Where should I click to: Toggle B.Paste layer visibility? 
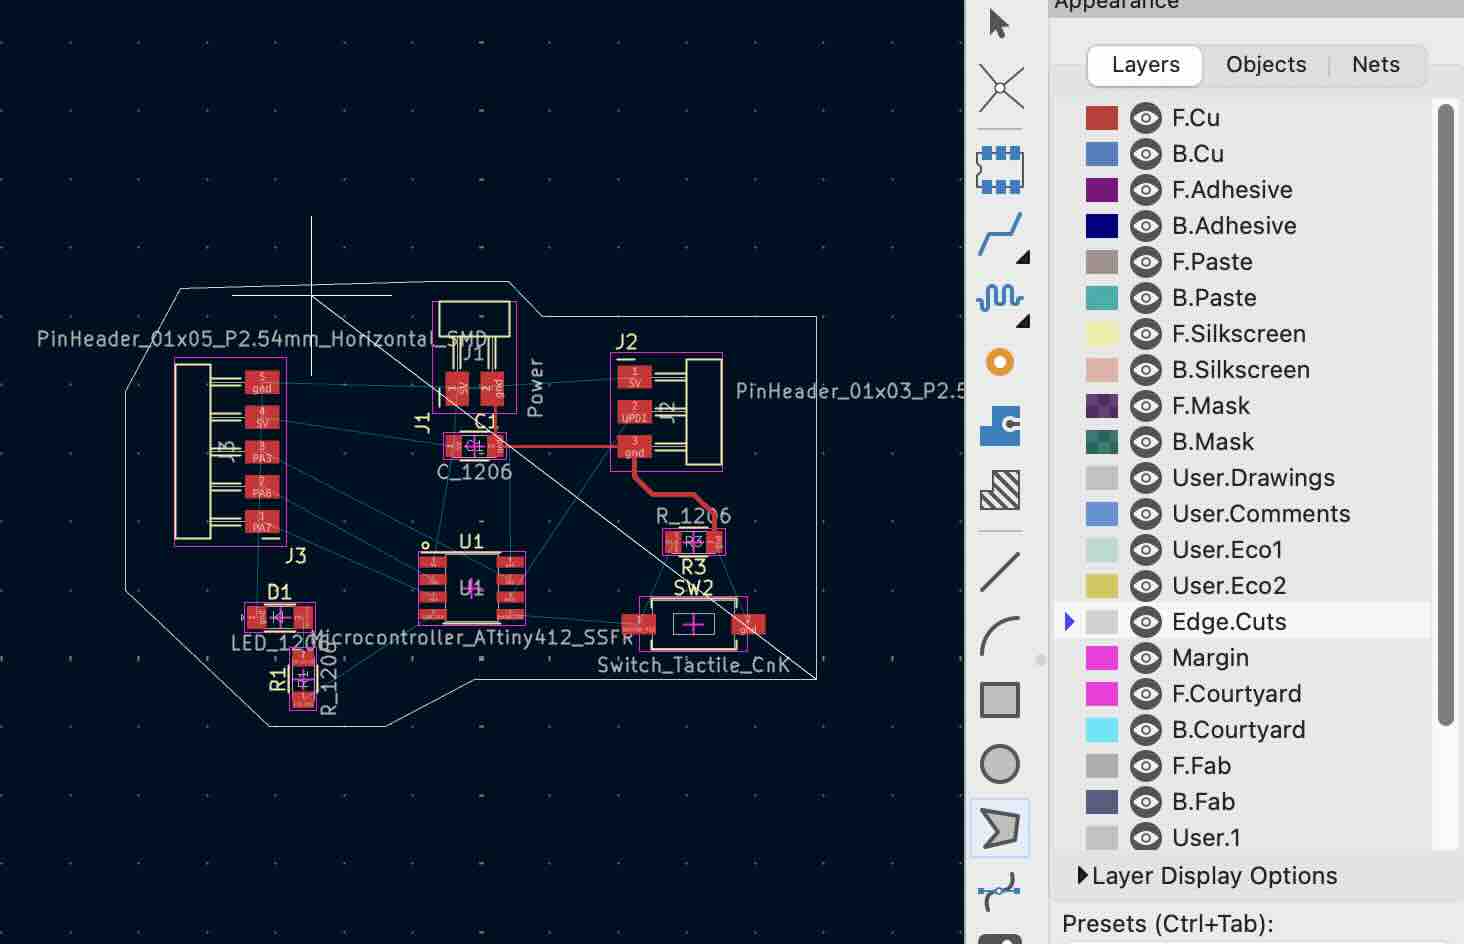tap(1146, 298)
